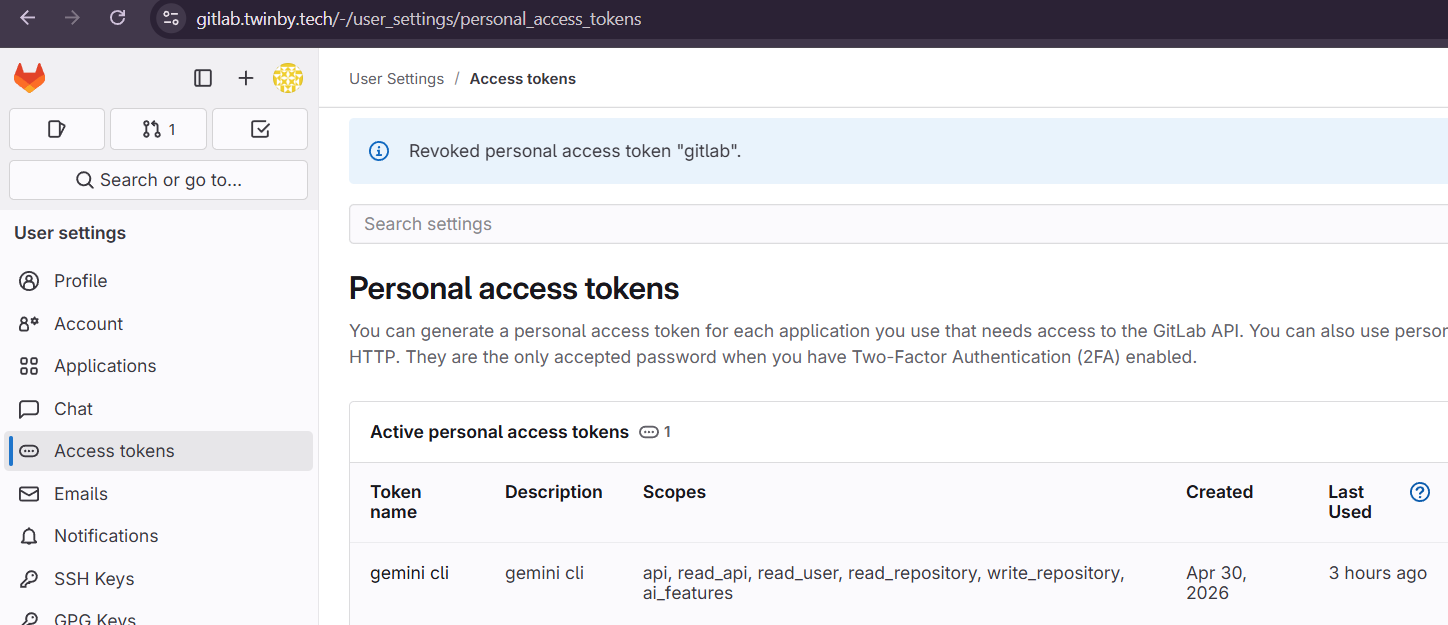The width and height of the screenshot is (1448, 625).
Task: Click the Applications grid icon
Action: tap(29, 366)
